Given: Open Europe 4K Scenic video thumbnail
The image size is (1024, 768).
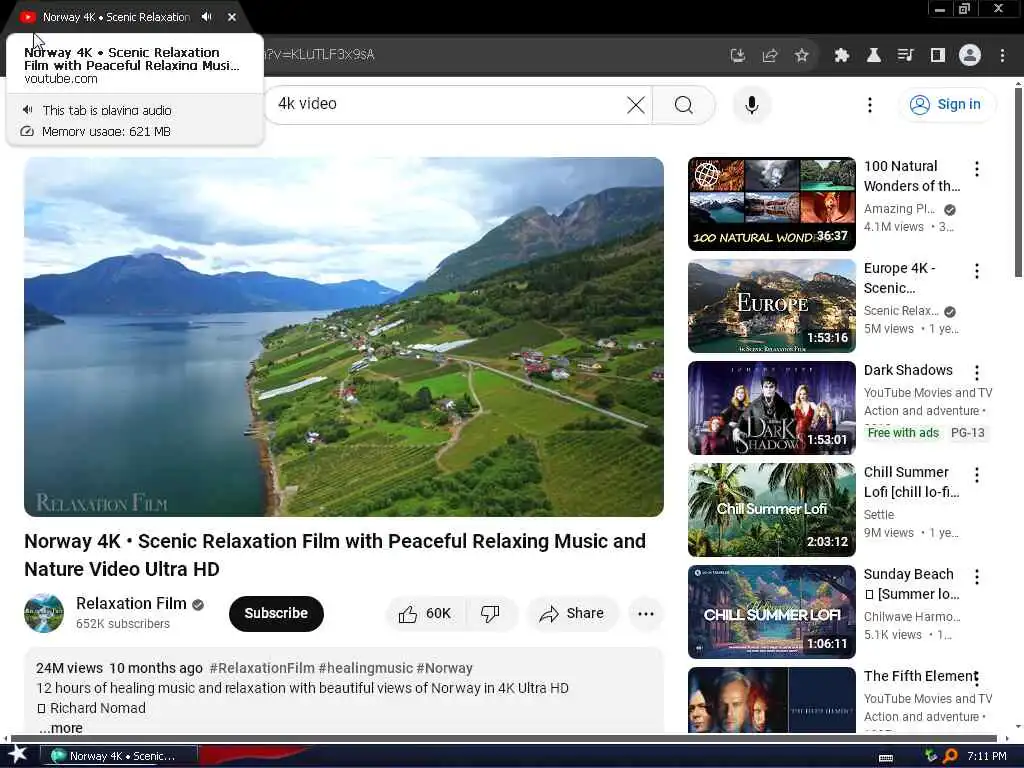Looking at the screenshot, I should pos(772,306).
